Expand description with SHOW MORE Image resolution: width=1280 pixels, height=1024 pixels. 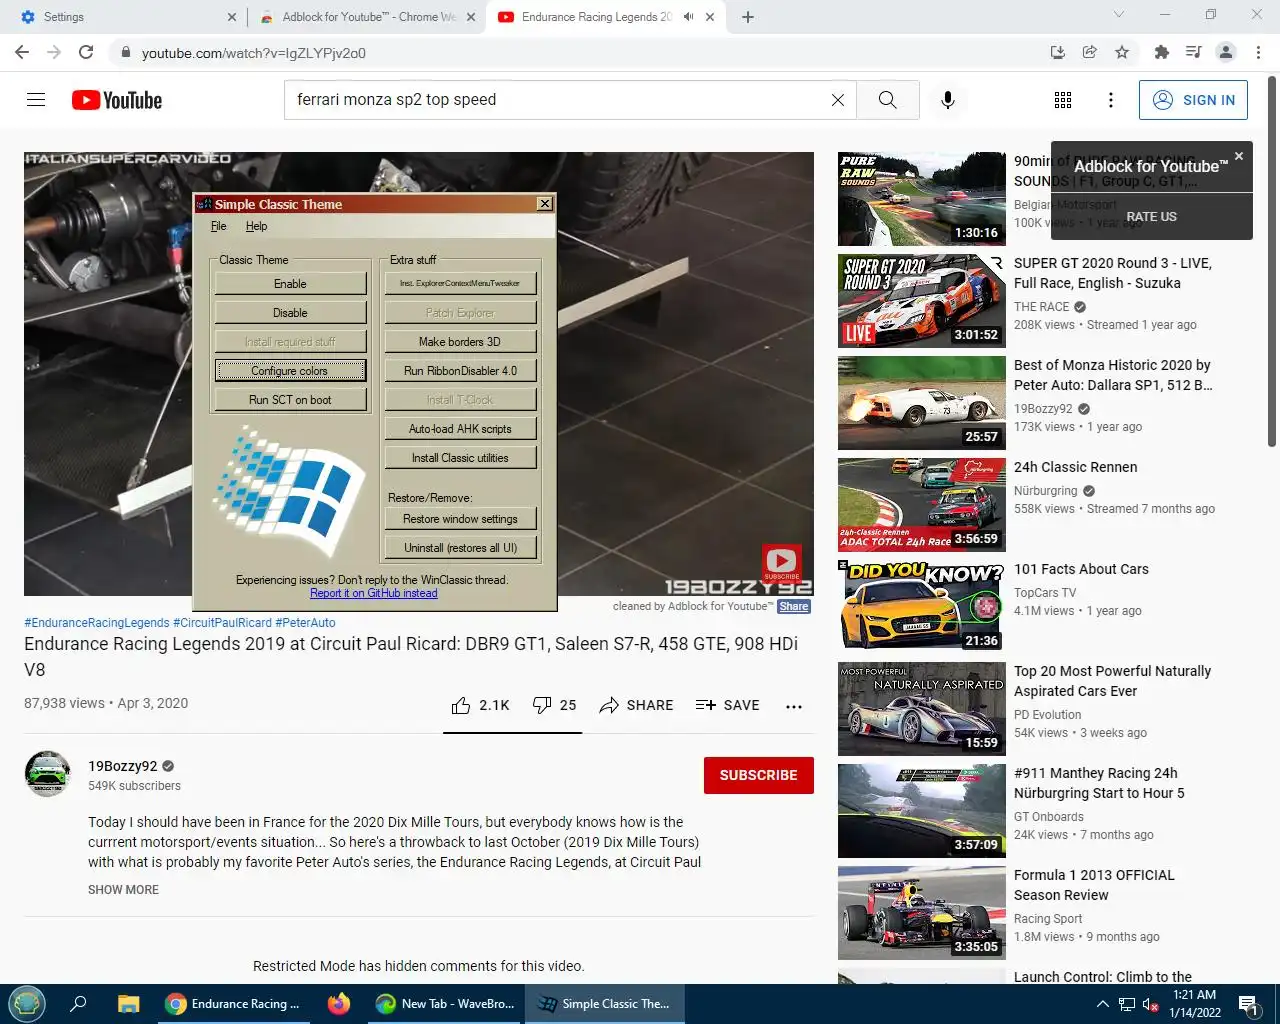tap(123, 890)
